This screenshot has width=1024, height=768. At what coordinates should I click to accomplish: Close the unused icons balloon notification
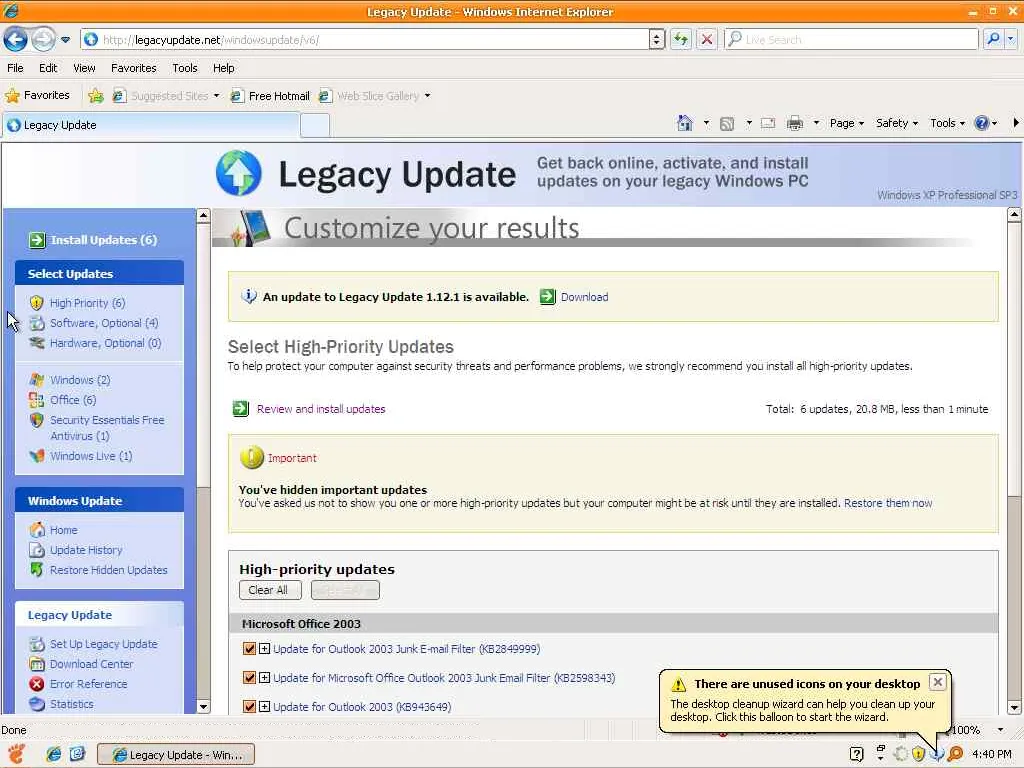[938, 682]
